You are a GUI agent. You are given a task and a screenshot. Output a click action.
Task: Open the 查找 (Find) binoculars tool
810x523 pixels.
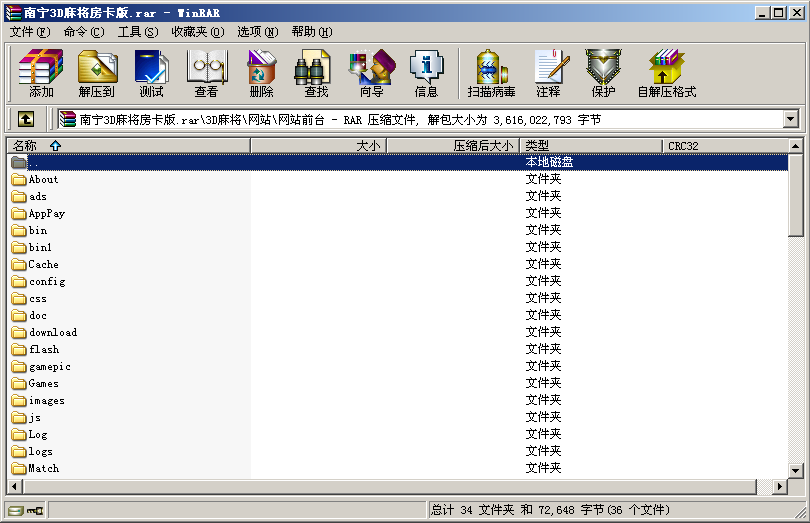316,73
